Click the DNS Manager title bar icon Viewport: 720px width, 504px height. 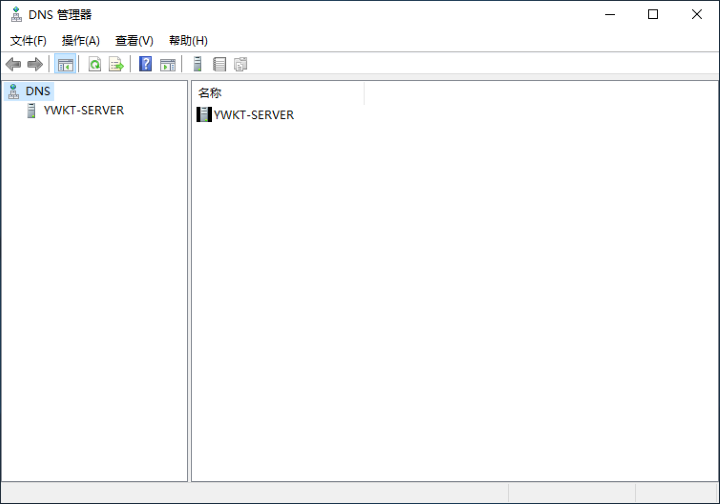(x=16, y=14)
